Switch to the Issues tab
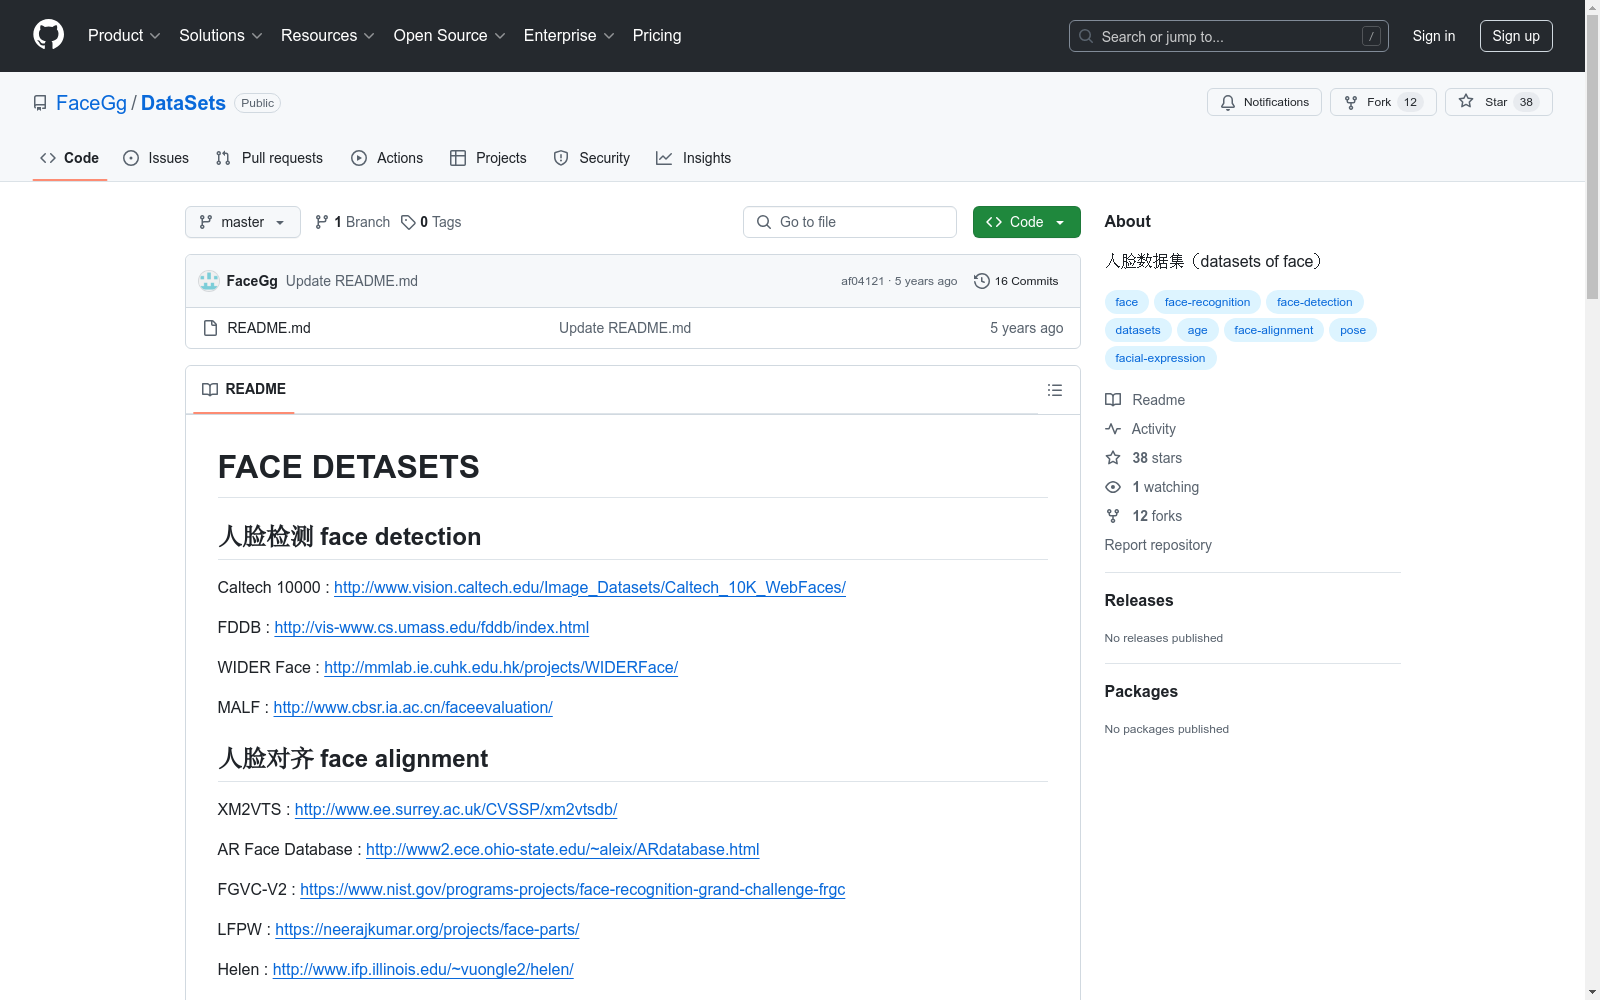The image size is (1600, 1000). (156, 158)
